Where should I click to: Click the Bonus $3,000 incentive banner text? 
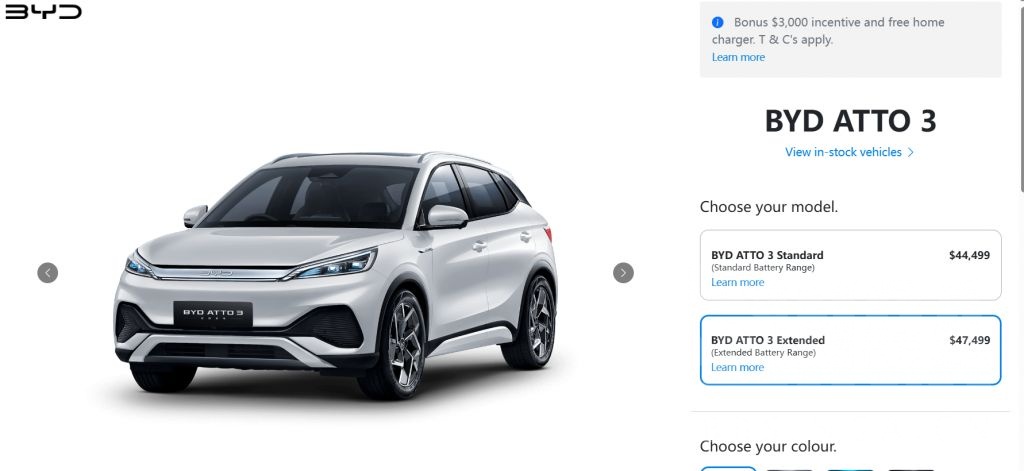tap(828, 31)
